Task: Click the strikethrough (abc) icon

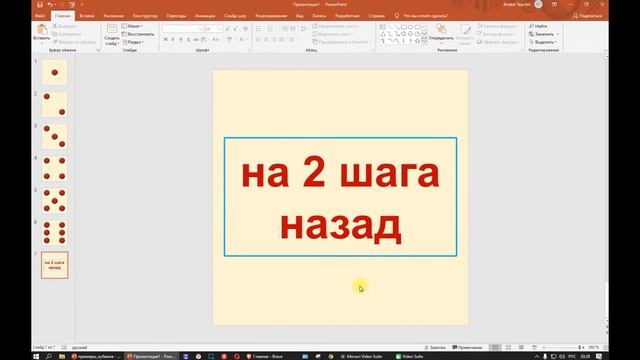Action: 196,40
